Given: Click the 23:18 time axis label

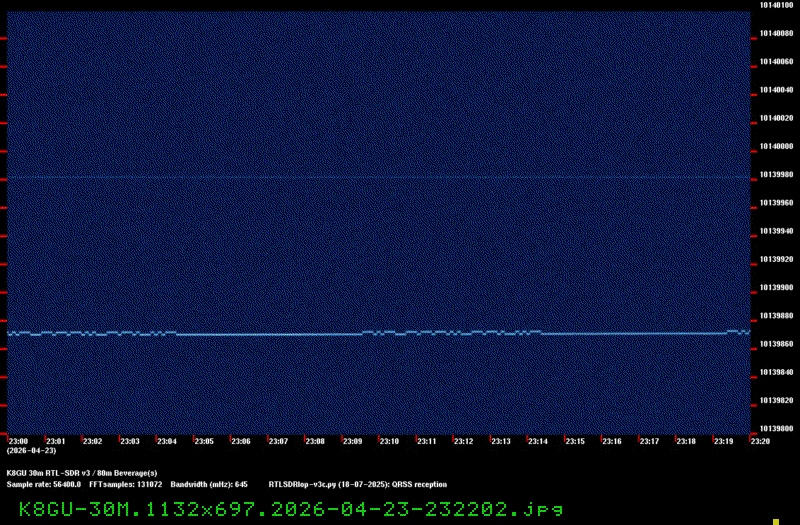Looking at the screenshot, I should point(686,441).
